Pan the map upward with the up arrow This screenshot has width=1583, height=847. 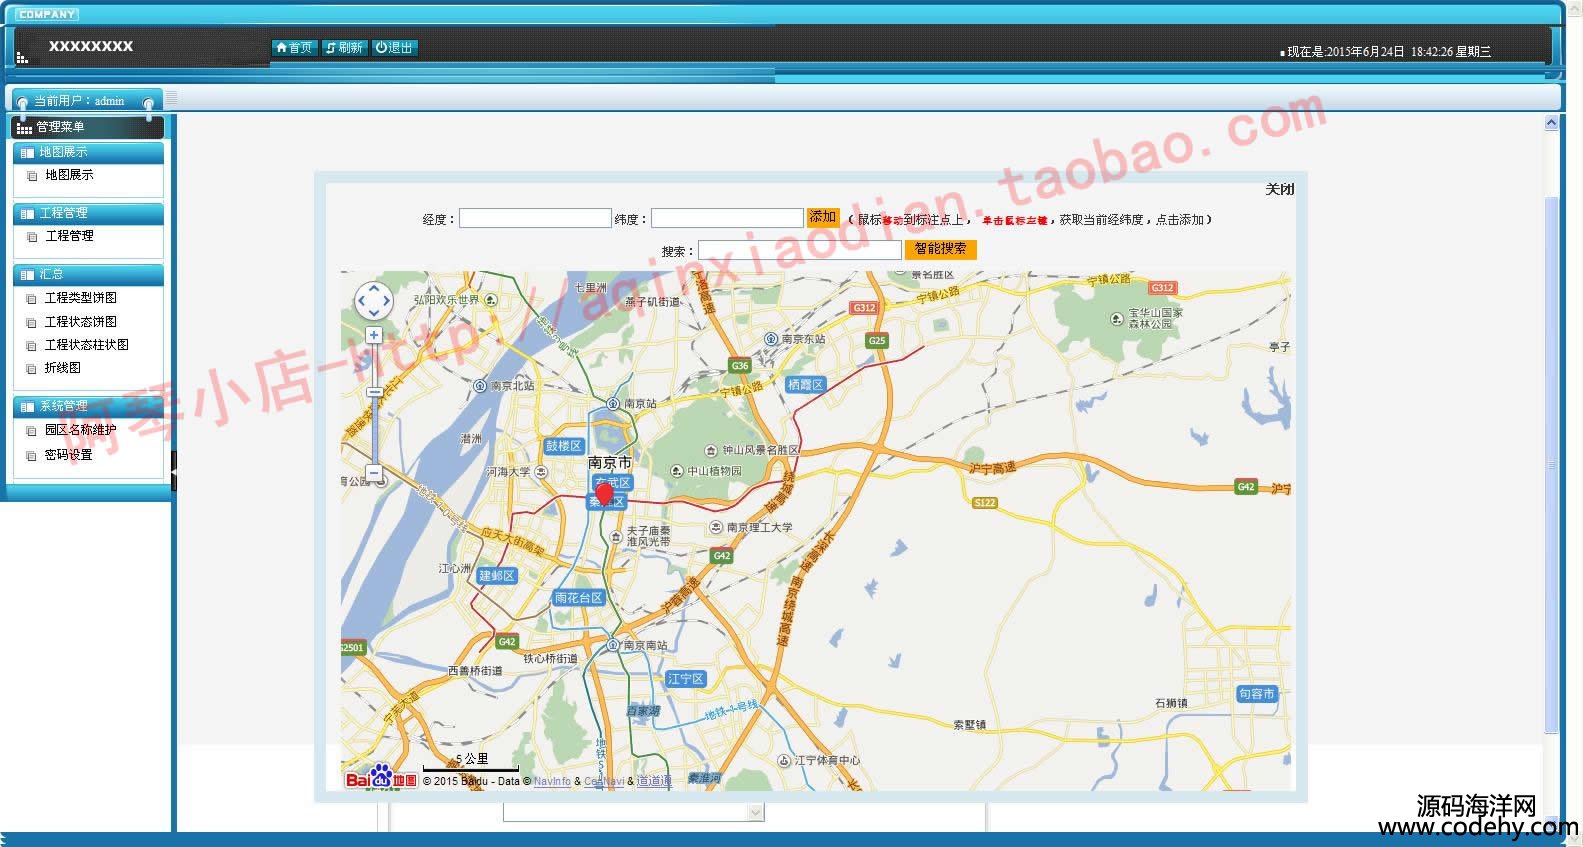[374, 288]
